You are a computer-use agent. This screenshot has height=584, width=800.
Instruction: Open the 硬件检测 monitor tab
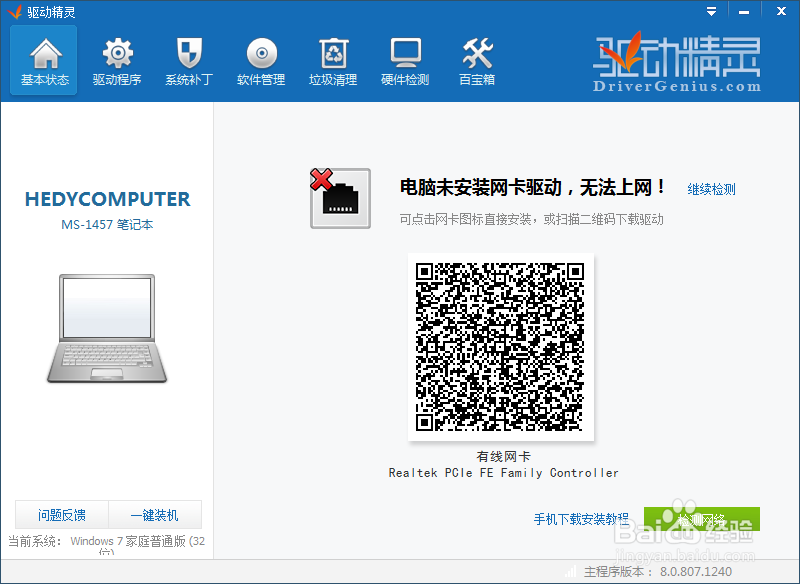405,60
